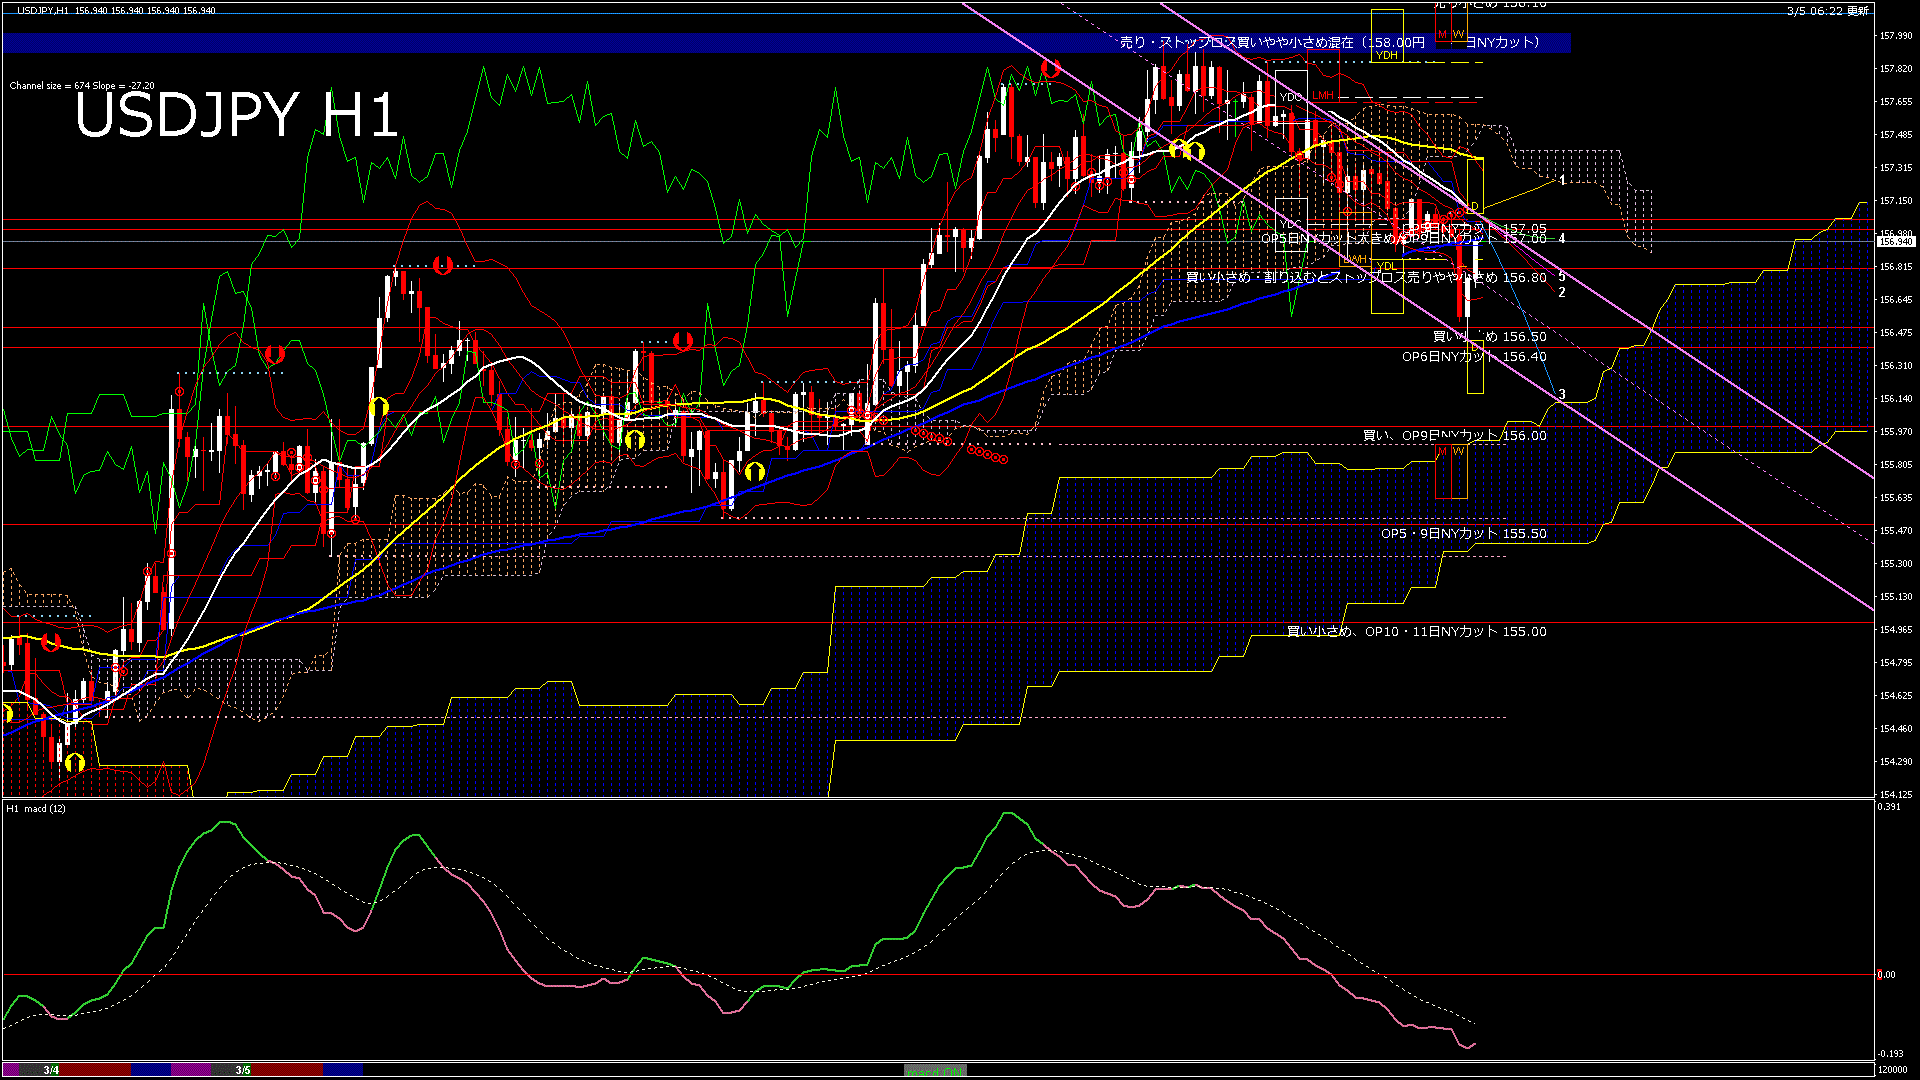Select the OP10・11 NY cut 155.00 label
The image size is (1920, 1080).
pyautogui.click(x=1416, y=632)
